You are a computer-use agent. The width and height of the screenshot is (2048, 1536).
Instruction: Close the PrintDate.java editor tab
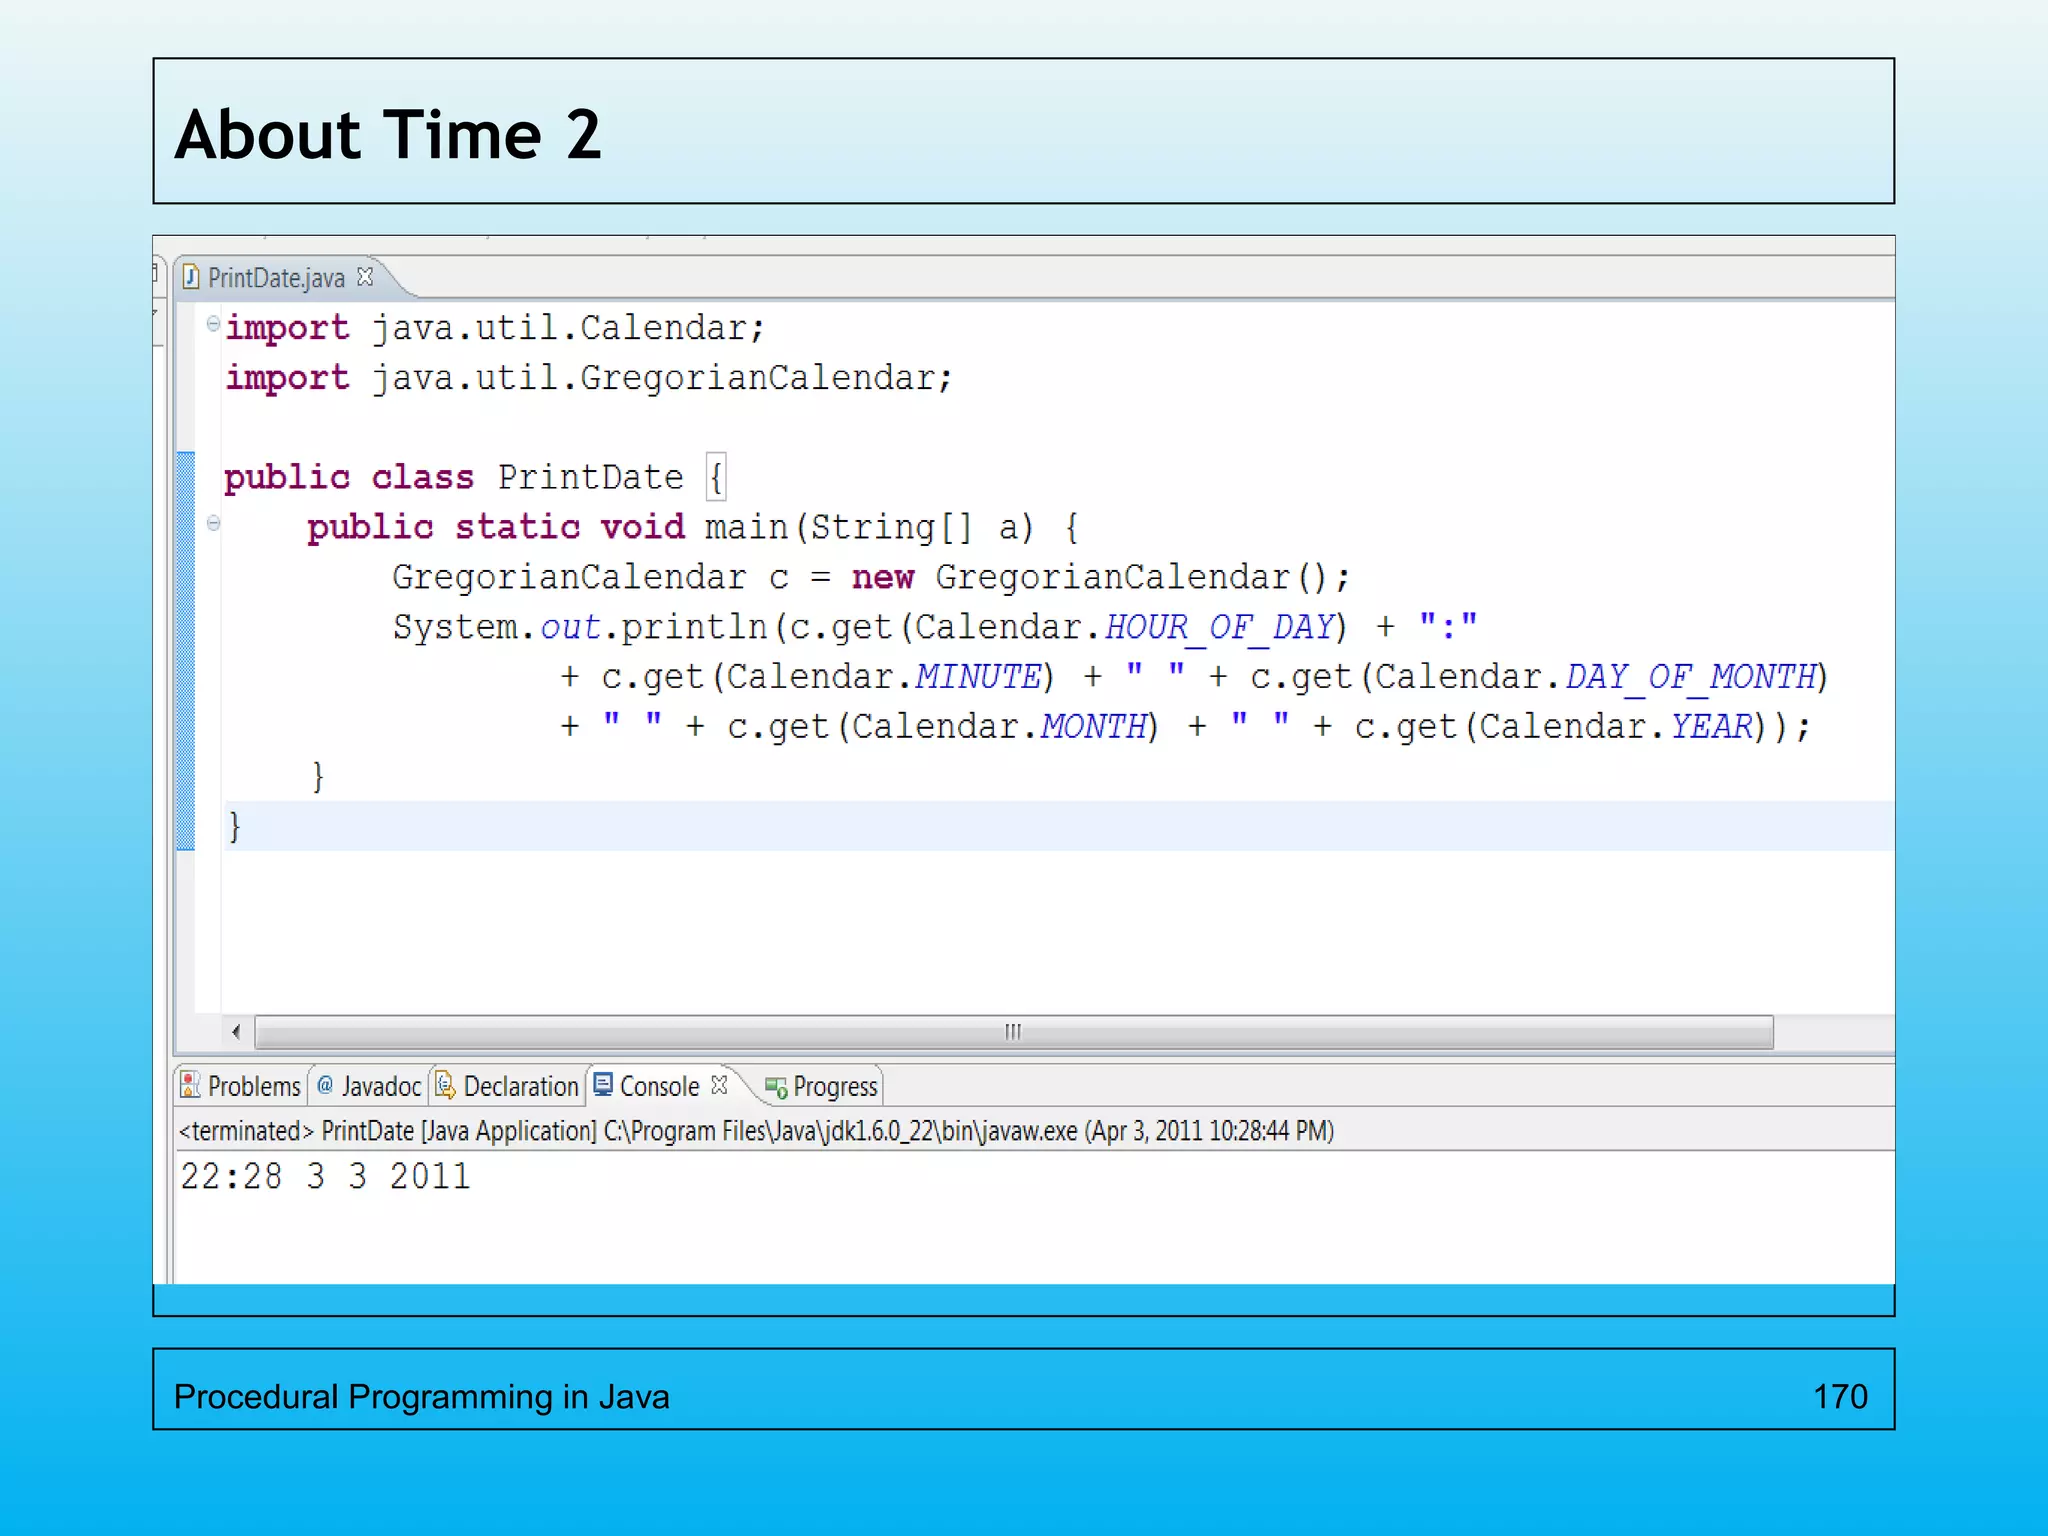point(366,276)
